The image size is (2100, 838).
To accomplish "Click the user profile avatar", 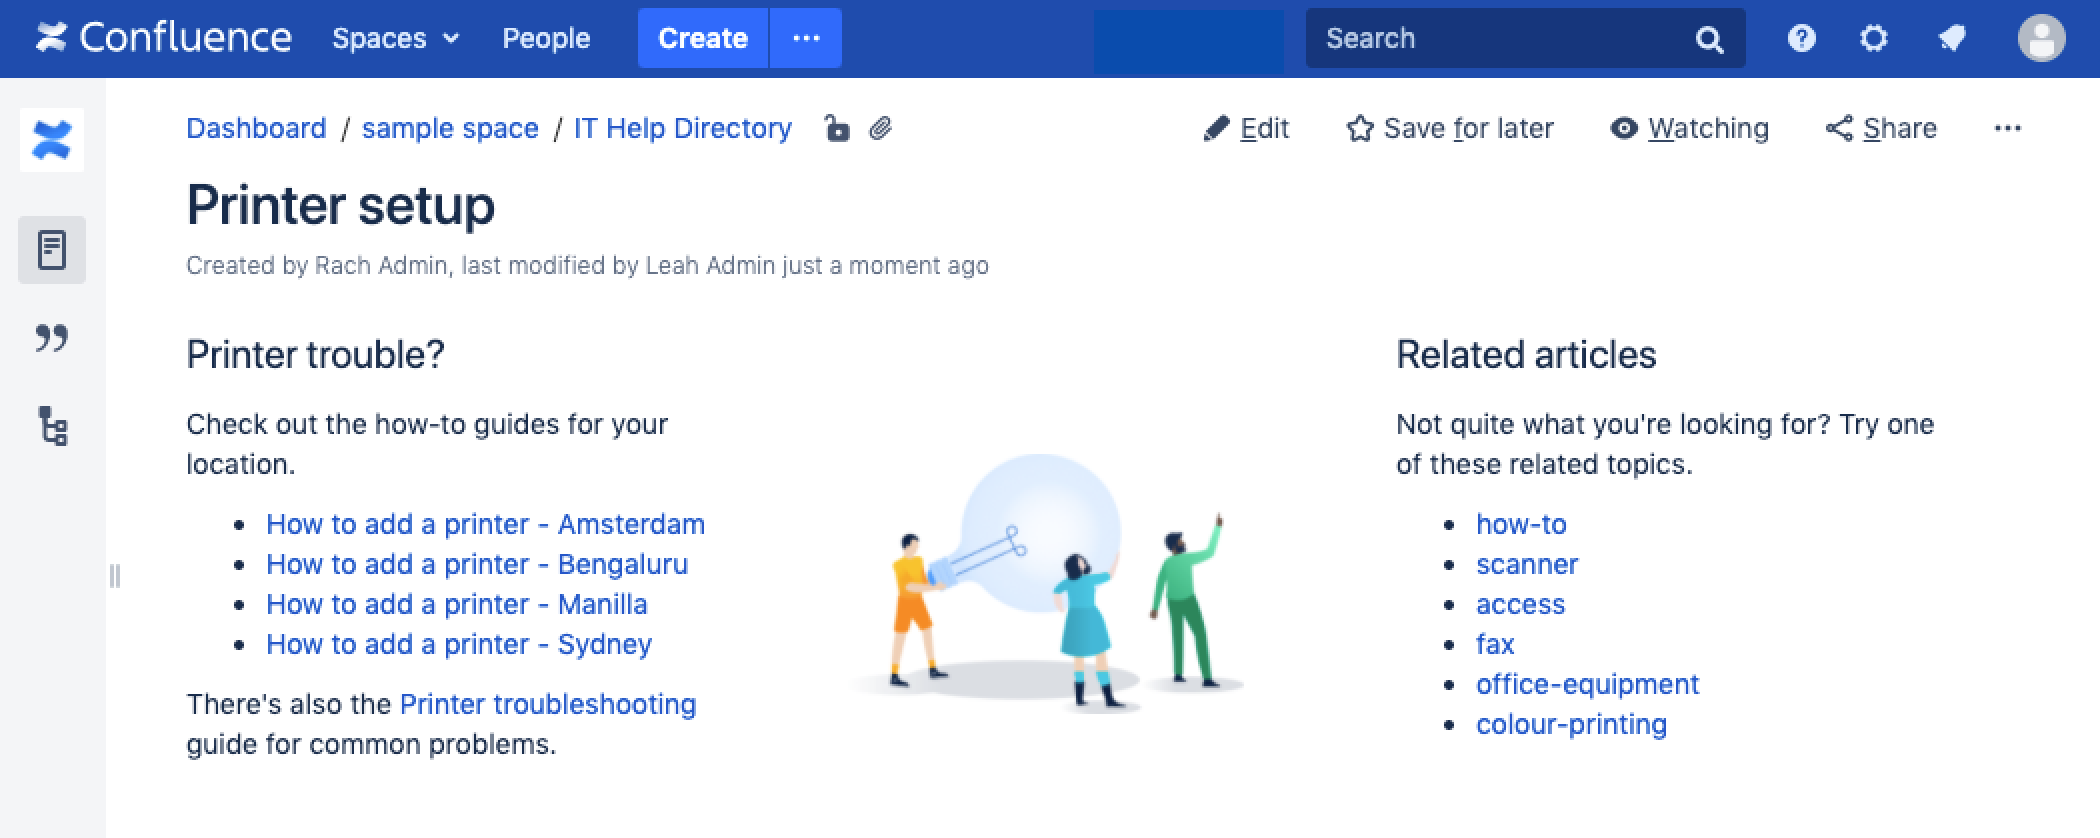I will pos(2041,39).
